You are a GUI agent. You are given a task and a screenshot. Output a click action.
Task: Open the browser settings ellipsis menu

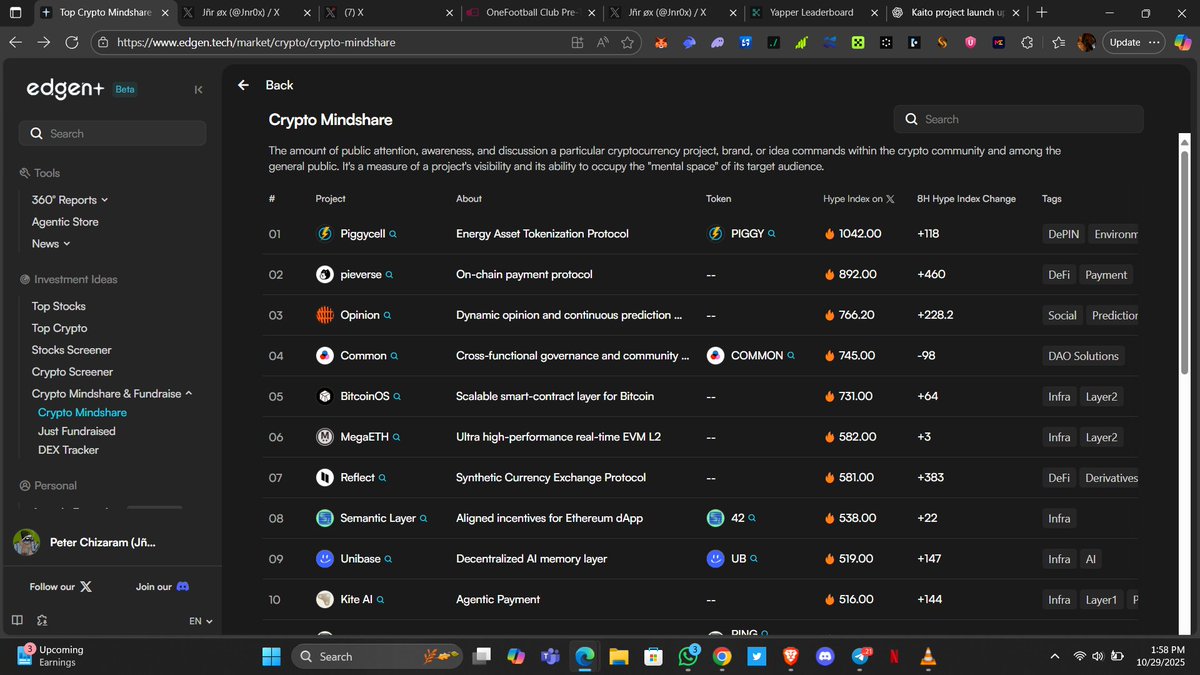pos(1155,43)
